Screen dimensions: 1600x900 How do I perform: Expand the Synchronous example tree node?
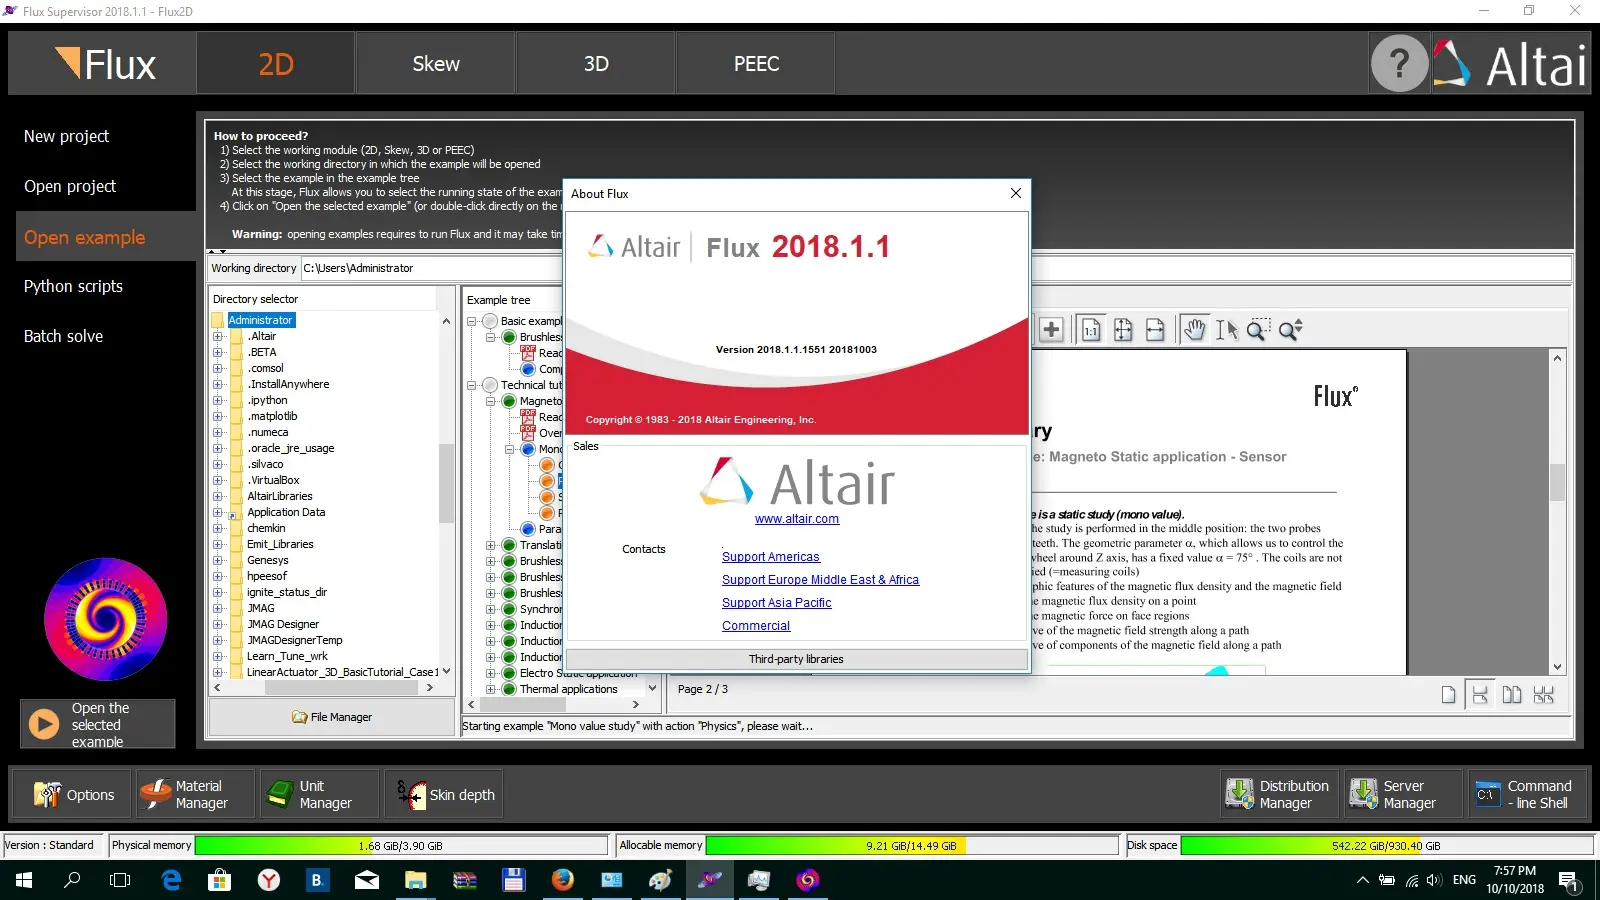(x=491, y=610)
